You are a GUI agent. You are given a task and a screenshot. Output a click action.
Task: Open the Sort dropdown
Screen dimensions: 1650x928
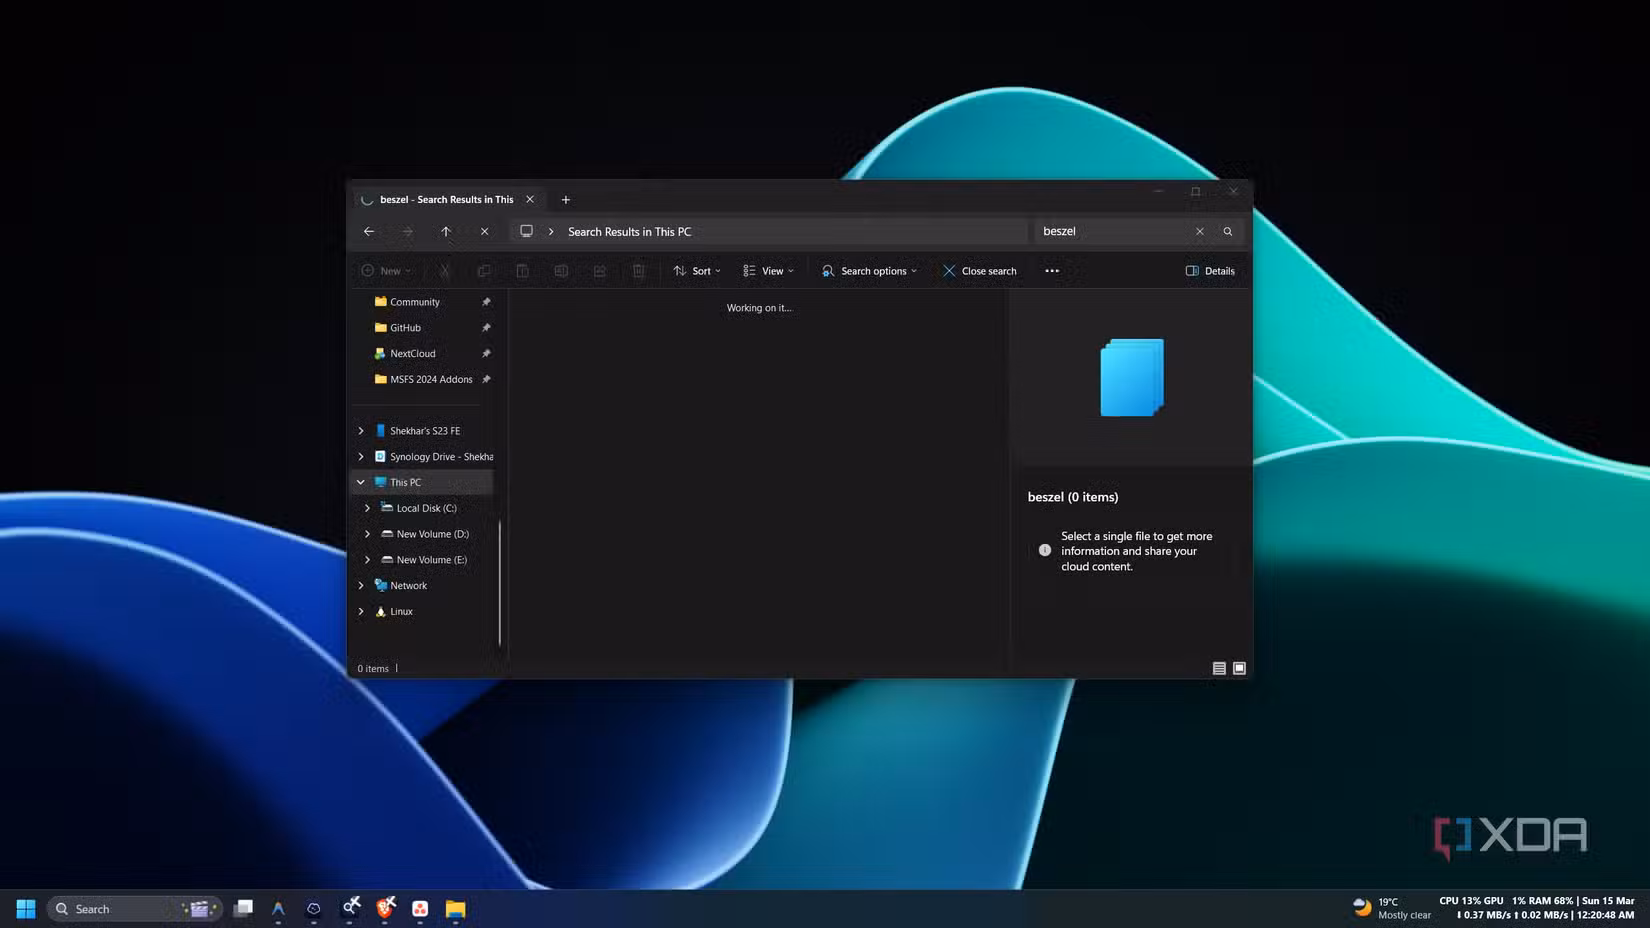(x=697, y=271)
